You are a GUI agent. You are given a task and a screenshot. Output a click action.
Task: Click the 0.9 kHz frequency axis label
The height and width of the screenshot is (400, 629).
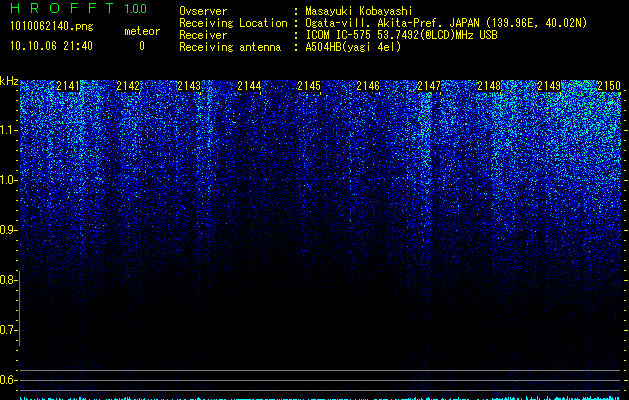pyautogui.click(x=8, y=230)
